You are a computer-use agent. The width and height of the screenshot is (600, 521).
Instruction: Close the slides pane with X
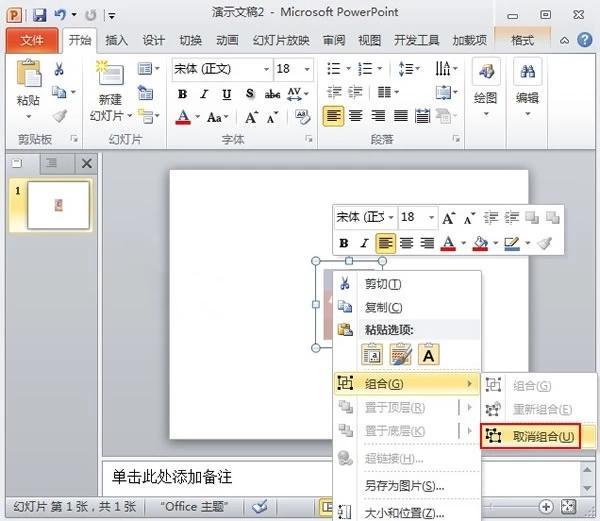coord(87,164)
